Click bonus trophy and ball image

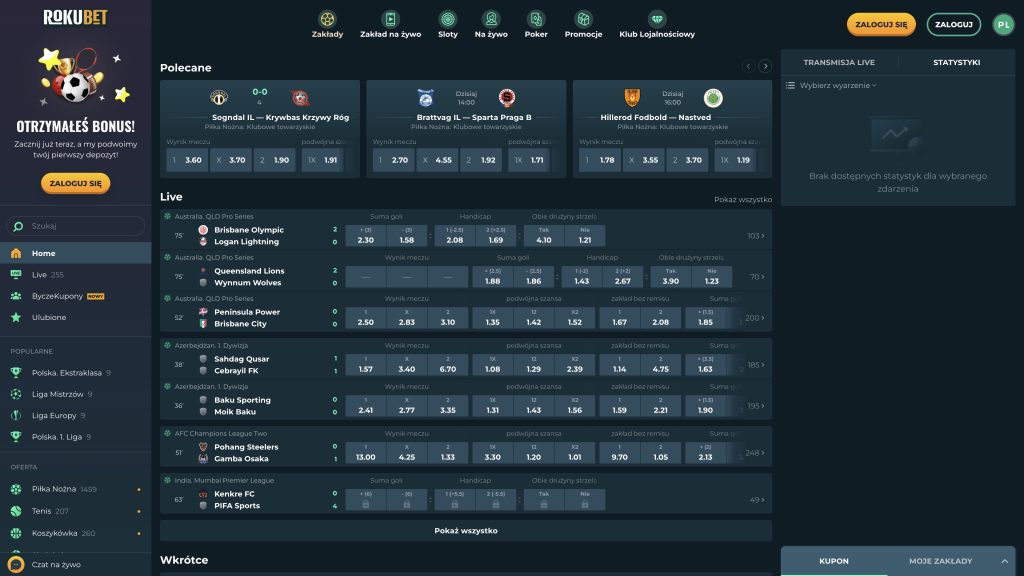point(76,76)
